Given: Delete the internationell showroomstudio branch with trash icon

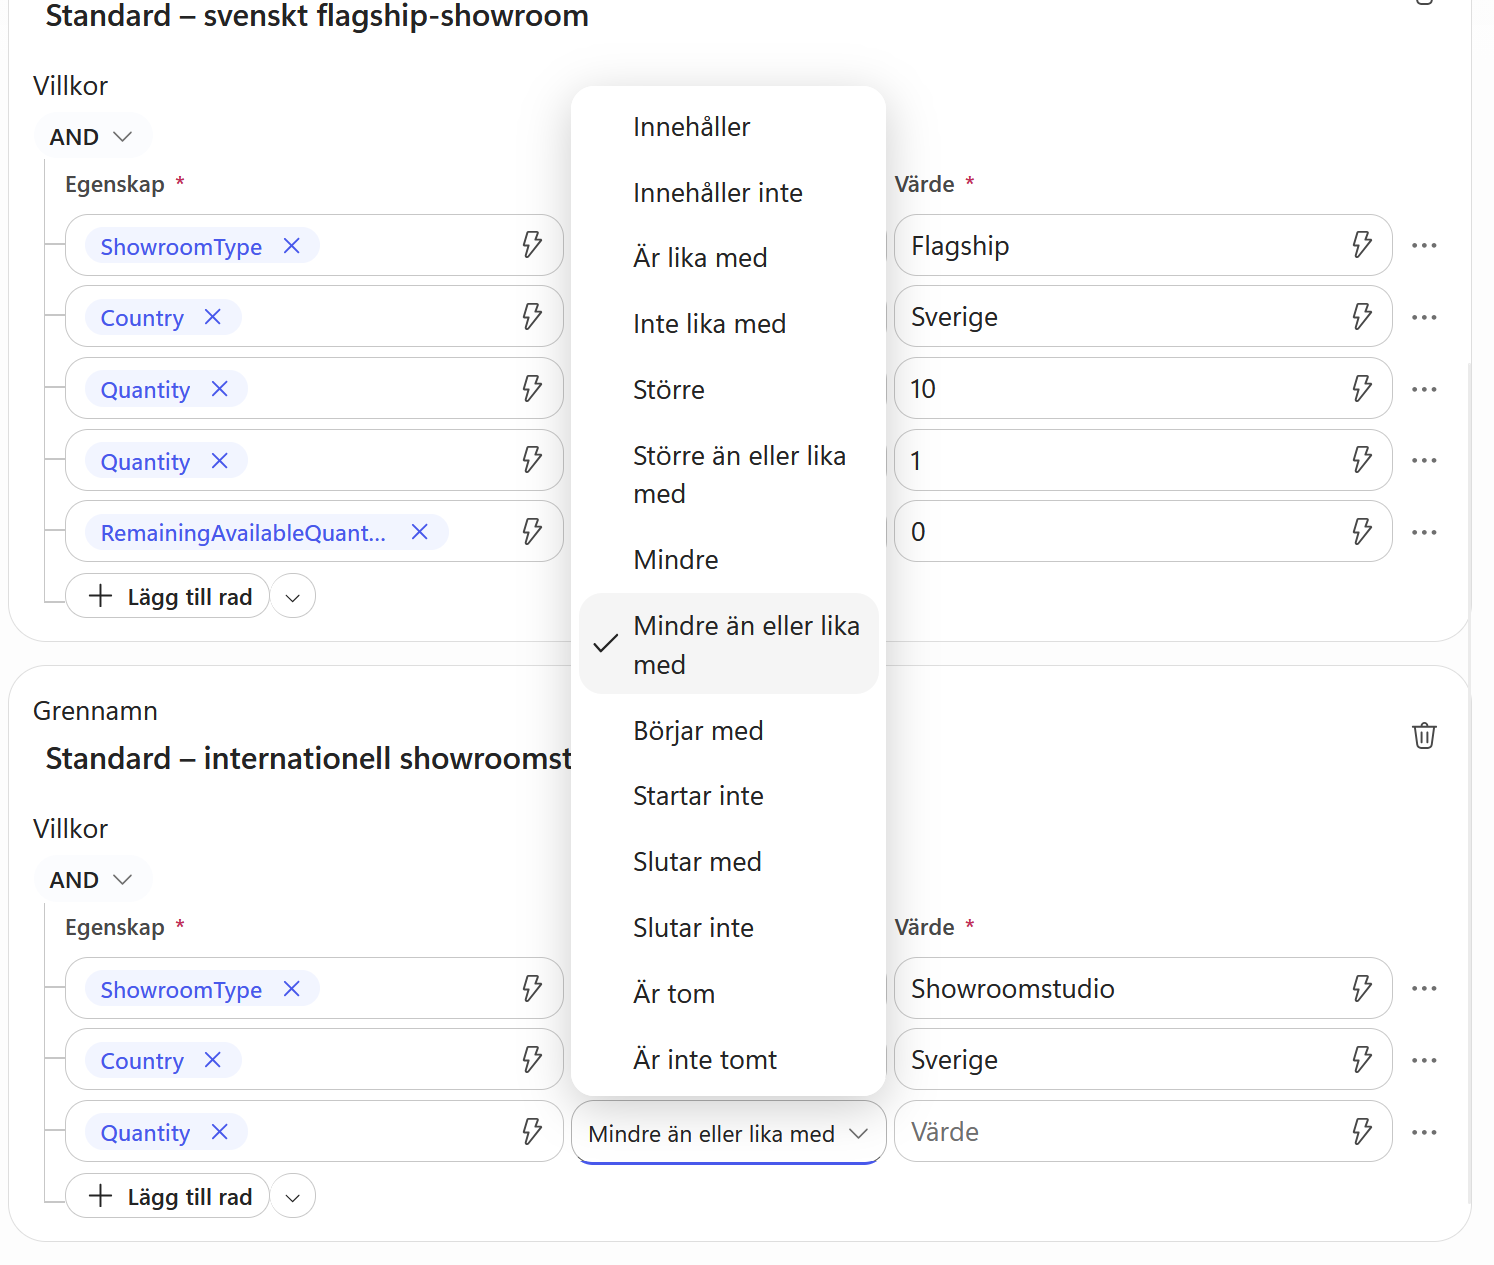Looking at the screenshot, I should pos(1424,735).
